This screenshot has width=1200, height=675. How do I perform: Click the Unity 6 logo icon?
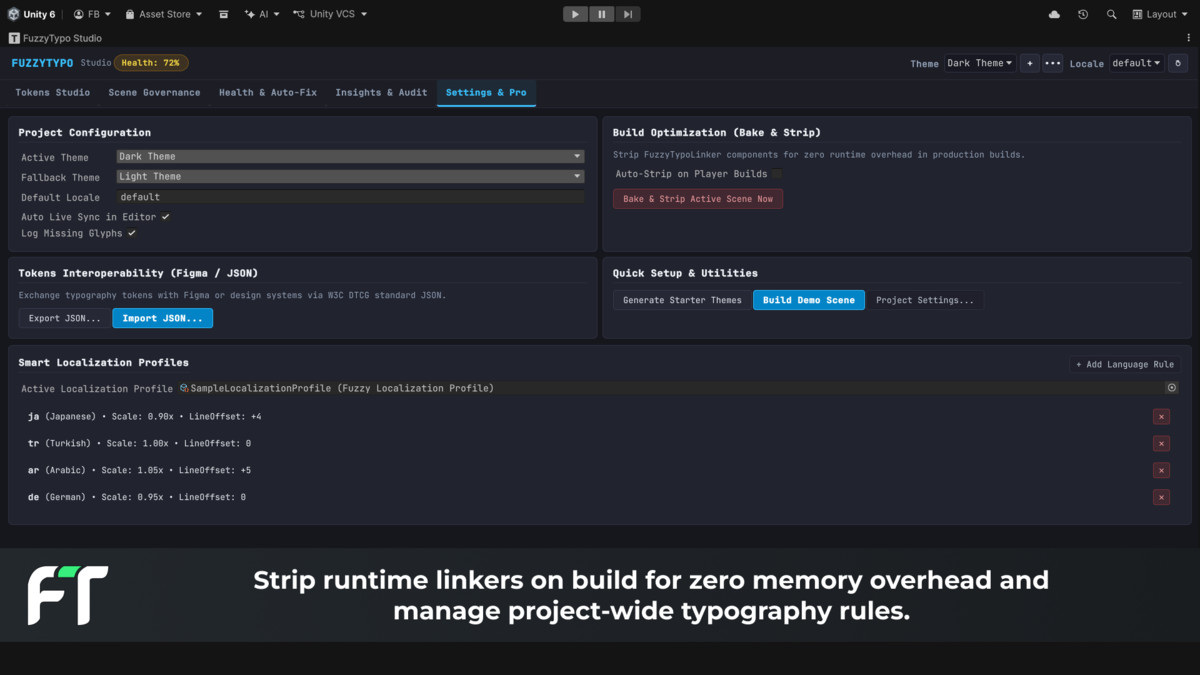coord(13,14)
